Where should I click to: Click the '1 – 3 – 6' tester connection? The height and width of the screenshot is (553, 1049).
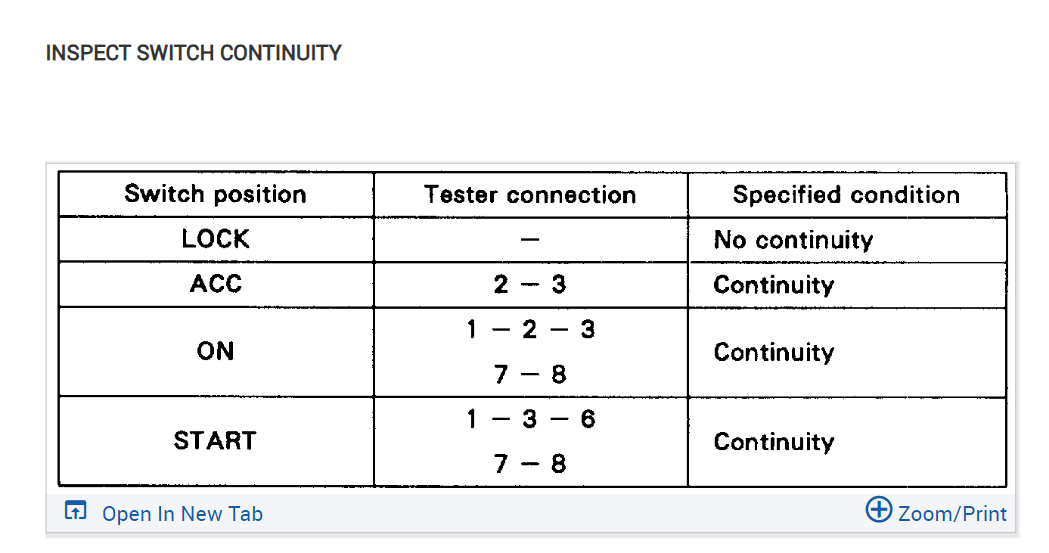(x=530, y=419)
